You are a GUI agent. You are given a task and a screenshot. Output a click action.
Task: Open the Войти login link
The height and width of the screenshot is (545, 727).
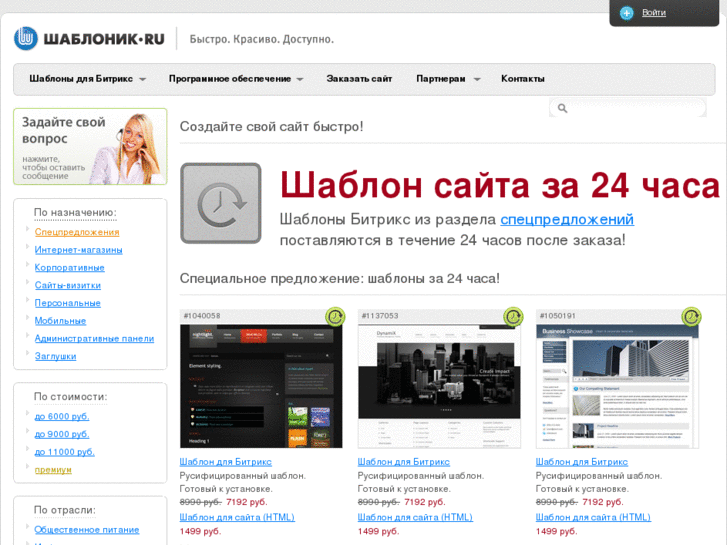tap(654, 13)
